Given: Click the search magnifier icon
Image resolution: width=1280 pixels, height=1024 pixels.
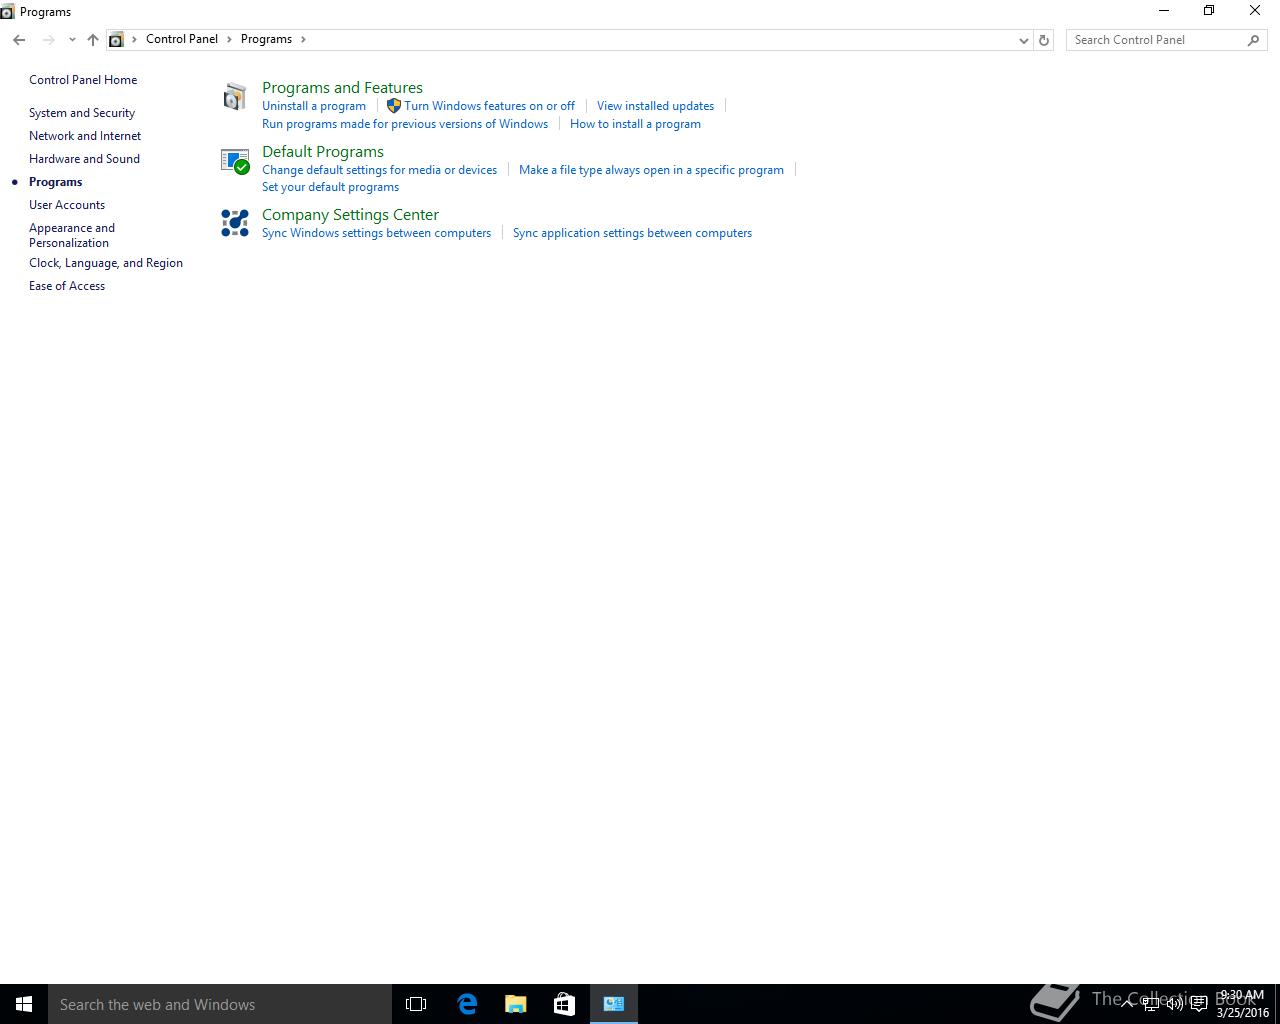Looking at the screenshot, I should point(1253,40).
